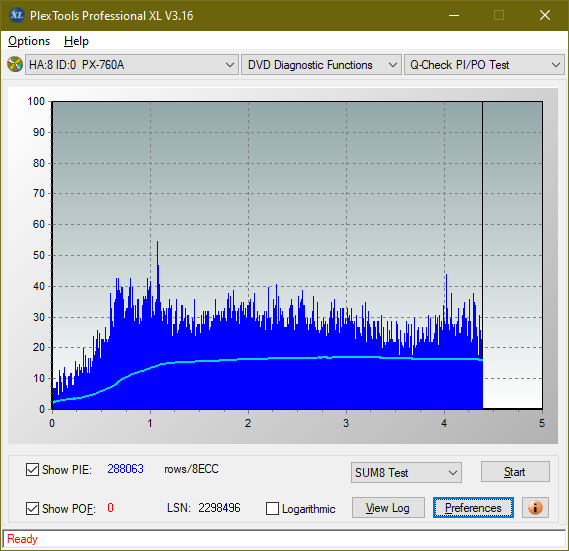
Task: Click the POF value 0
Action: pos(110,507)
